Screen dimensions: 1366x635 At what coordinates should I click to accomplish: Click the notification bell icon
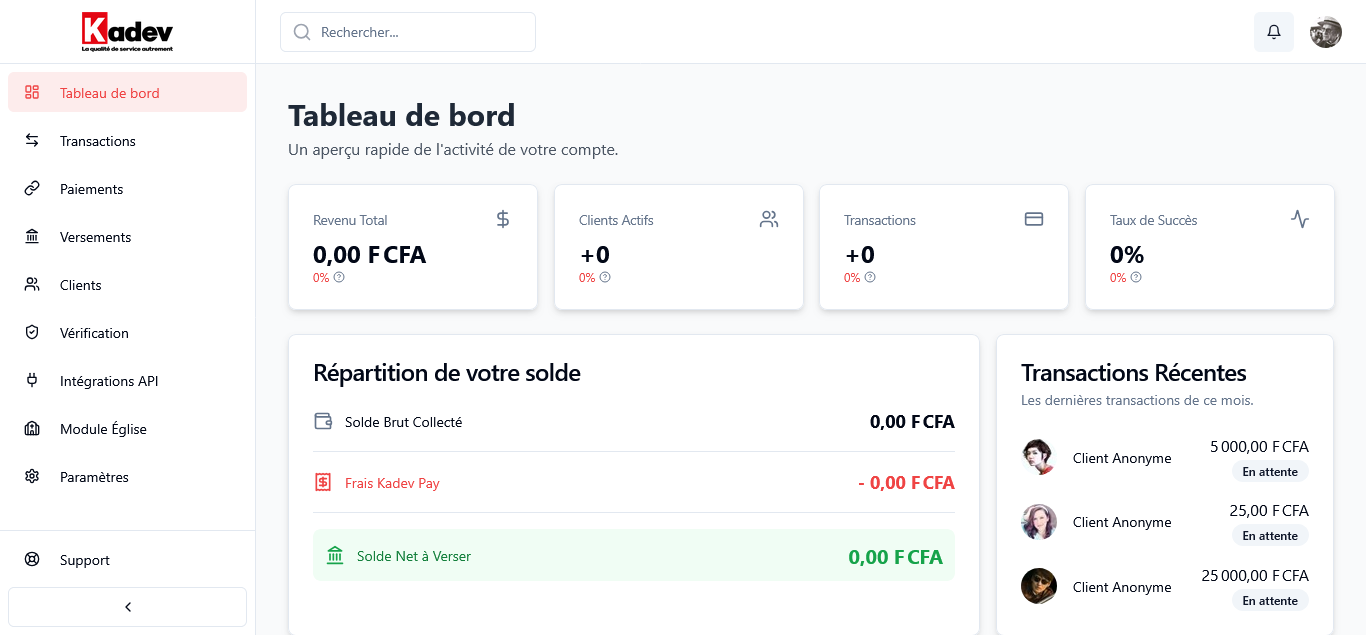[1273, 31]
